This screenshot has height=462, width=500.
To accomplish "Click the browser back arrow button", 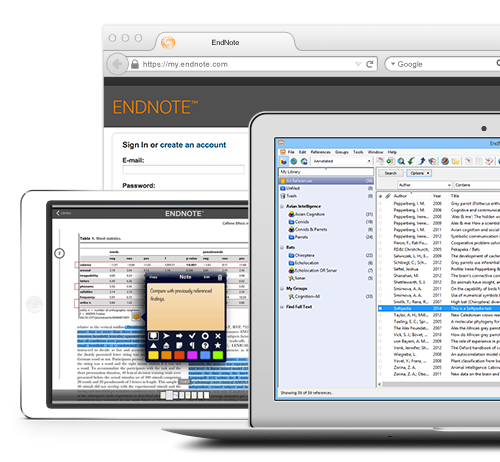I will [x=117, y=64].
